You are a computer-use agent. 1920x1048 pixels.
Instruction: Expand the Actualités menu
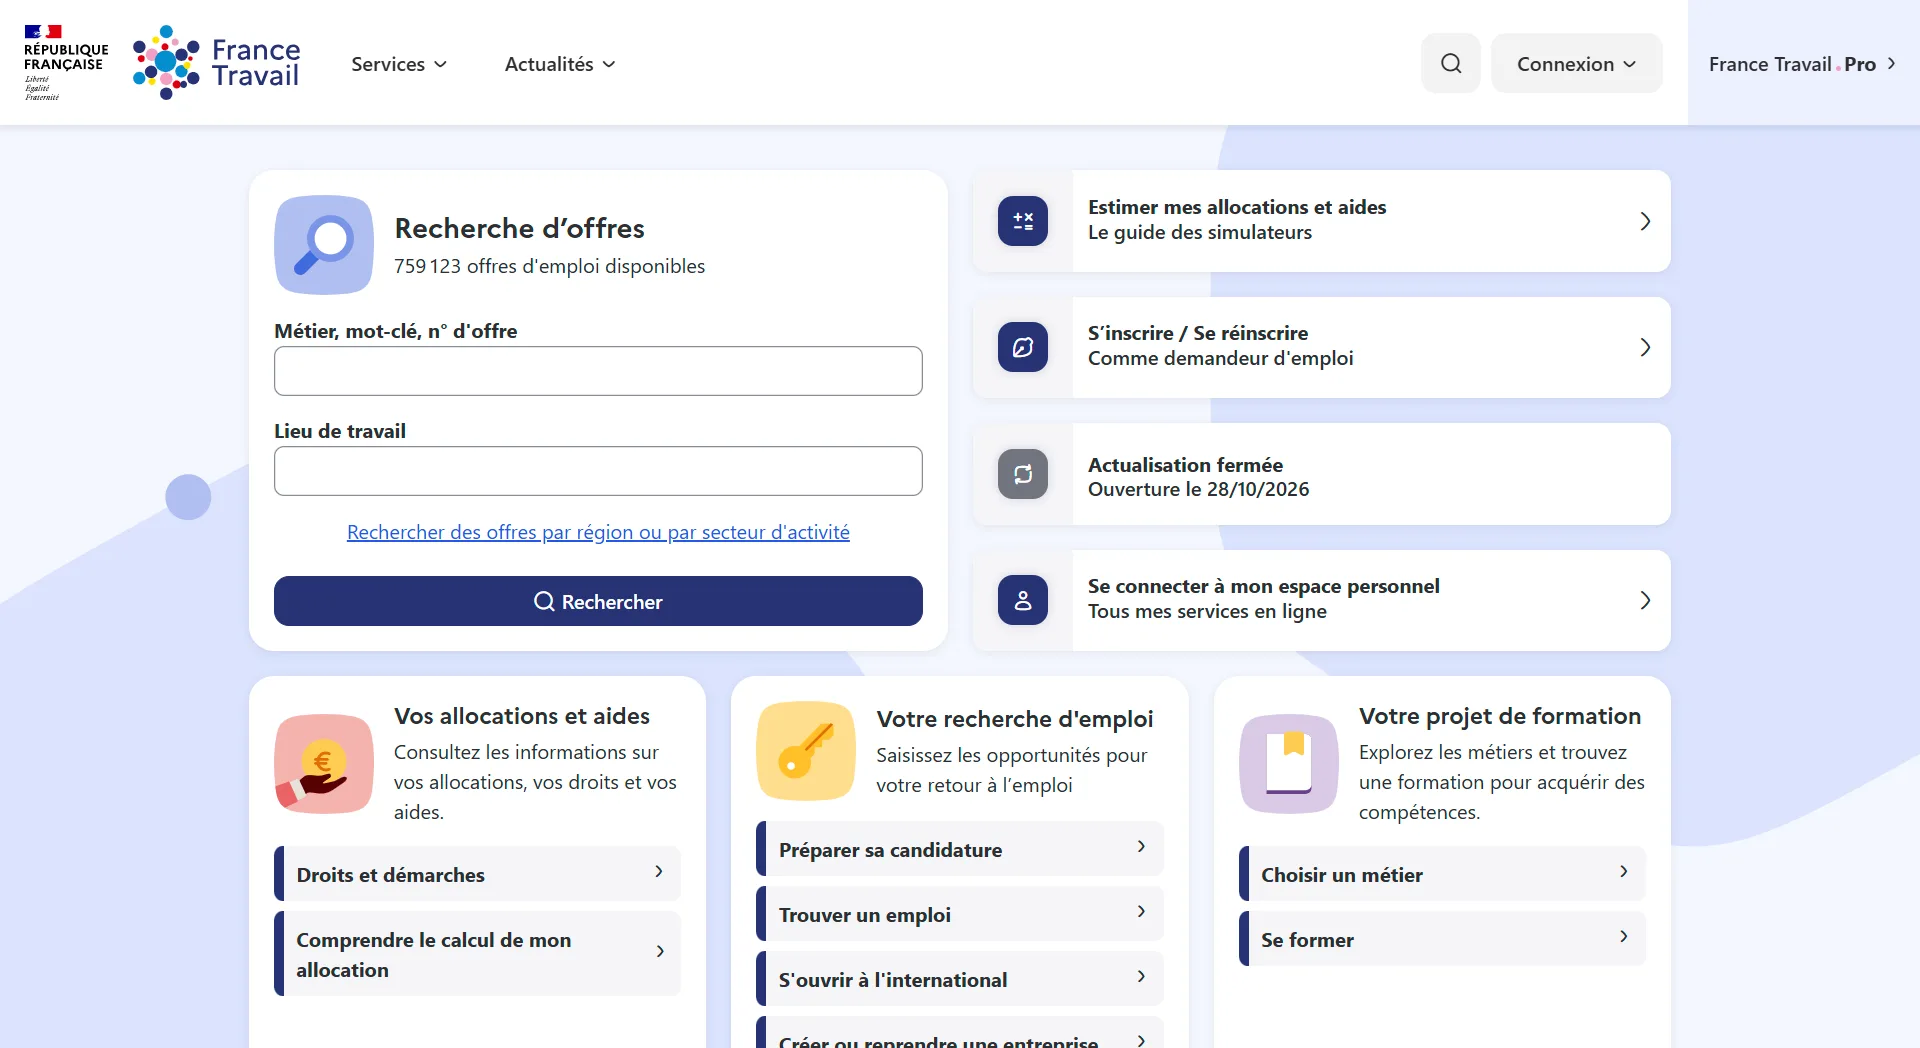coord(560,64)
